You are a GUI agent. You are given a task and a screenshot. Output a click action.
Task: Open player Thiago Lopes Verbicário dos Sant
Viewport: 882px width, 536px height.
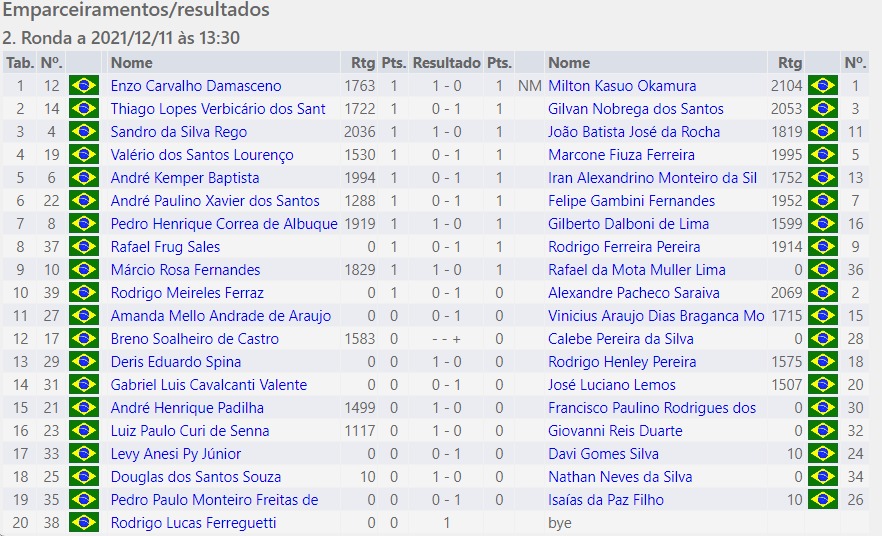tap(218, 109)
